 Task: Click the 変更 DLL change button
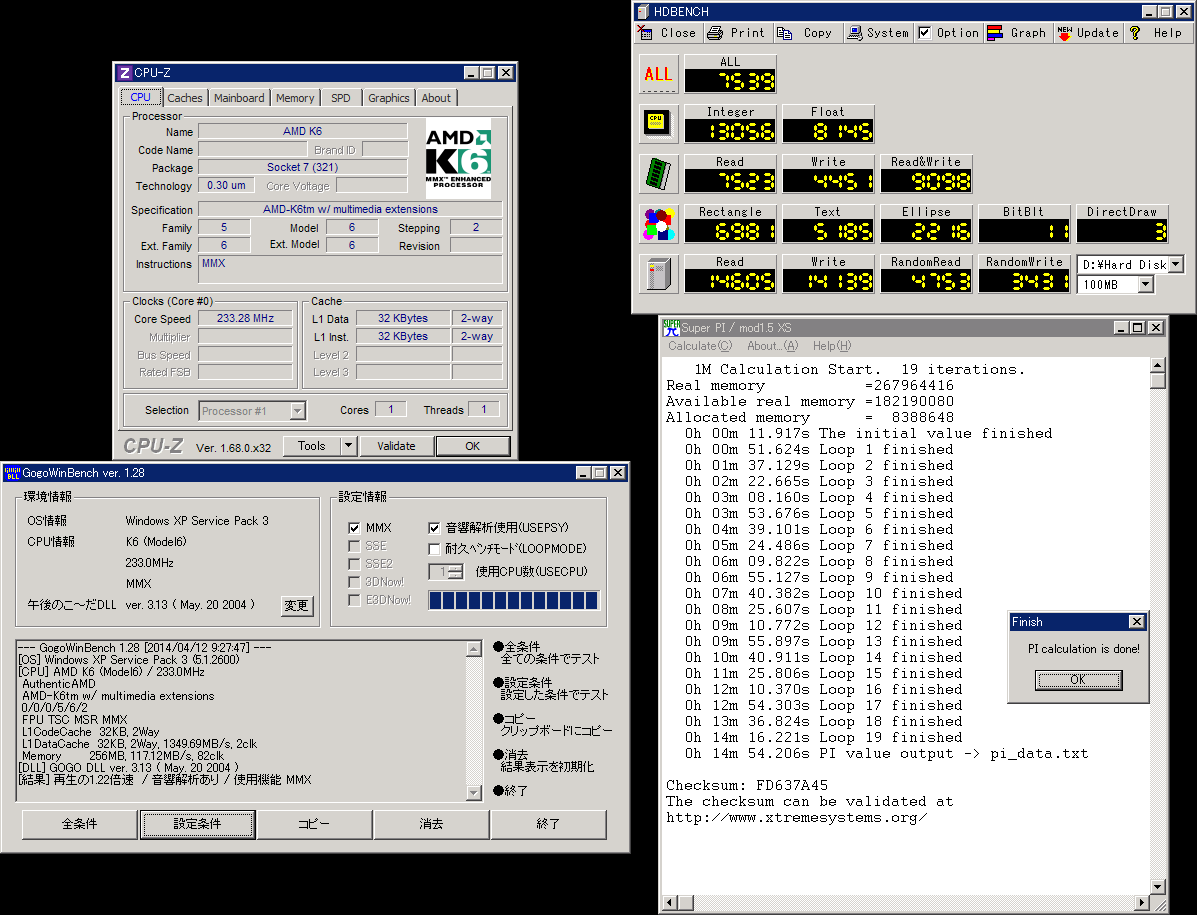coord(297,606)
